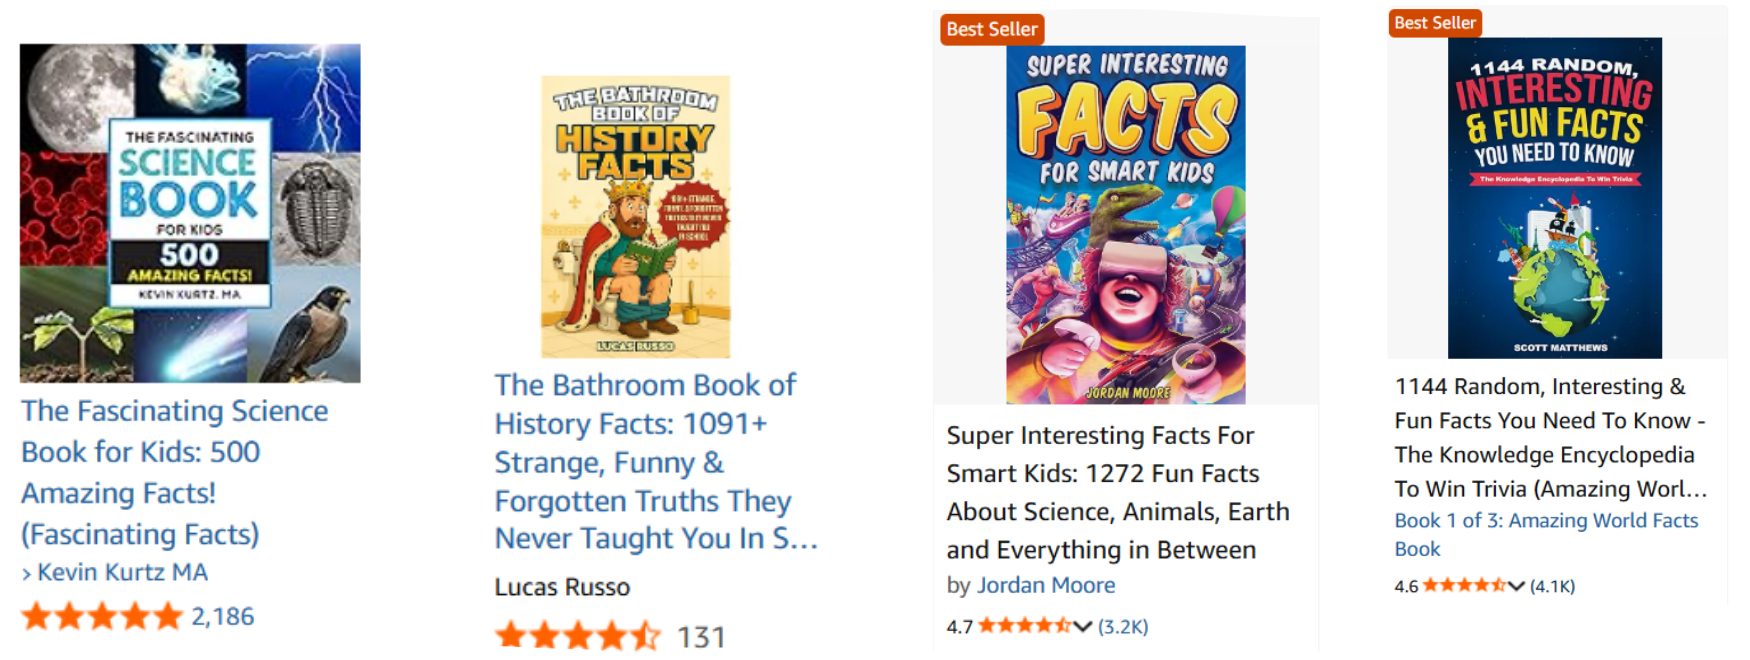Click the 1144 Random Interesting Facts cover
This screenshot has height=660, width=1750.
(1554, 198)
